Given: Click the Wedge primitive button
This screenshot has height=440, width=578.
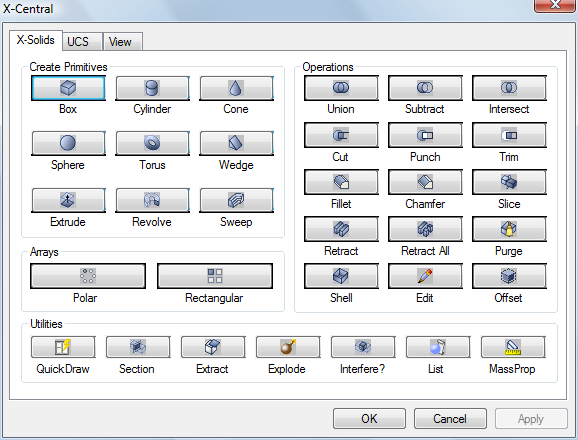Looking at the screenshot, I should (236, 143).
